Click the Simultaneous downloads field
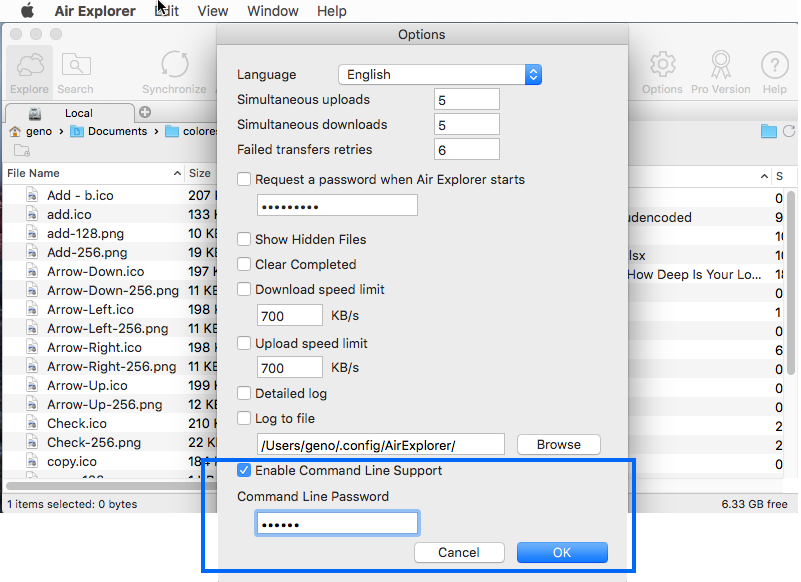Viewport: 801px width, 582px height. (x=466, y=124)
